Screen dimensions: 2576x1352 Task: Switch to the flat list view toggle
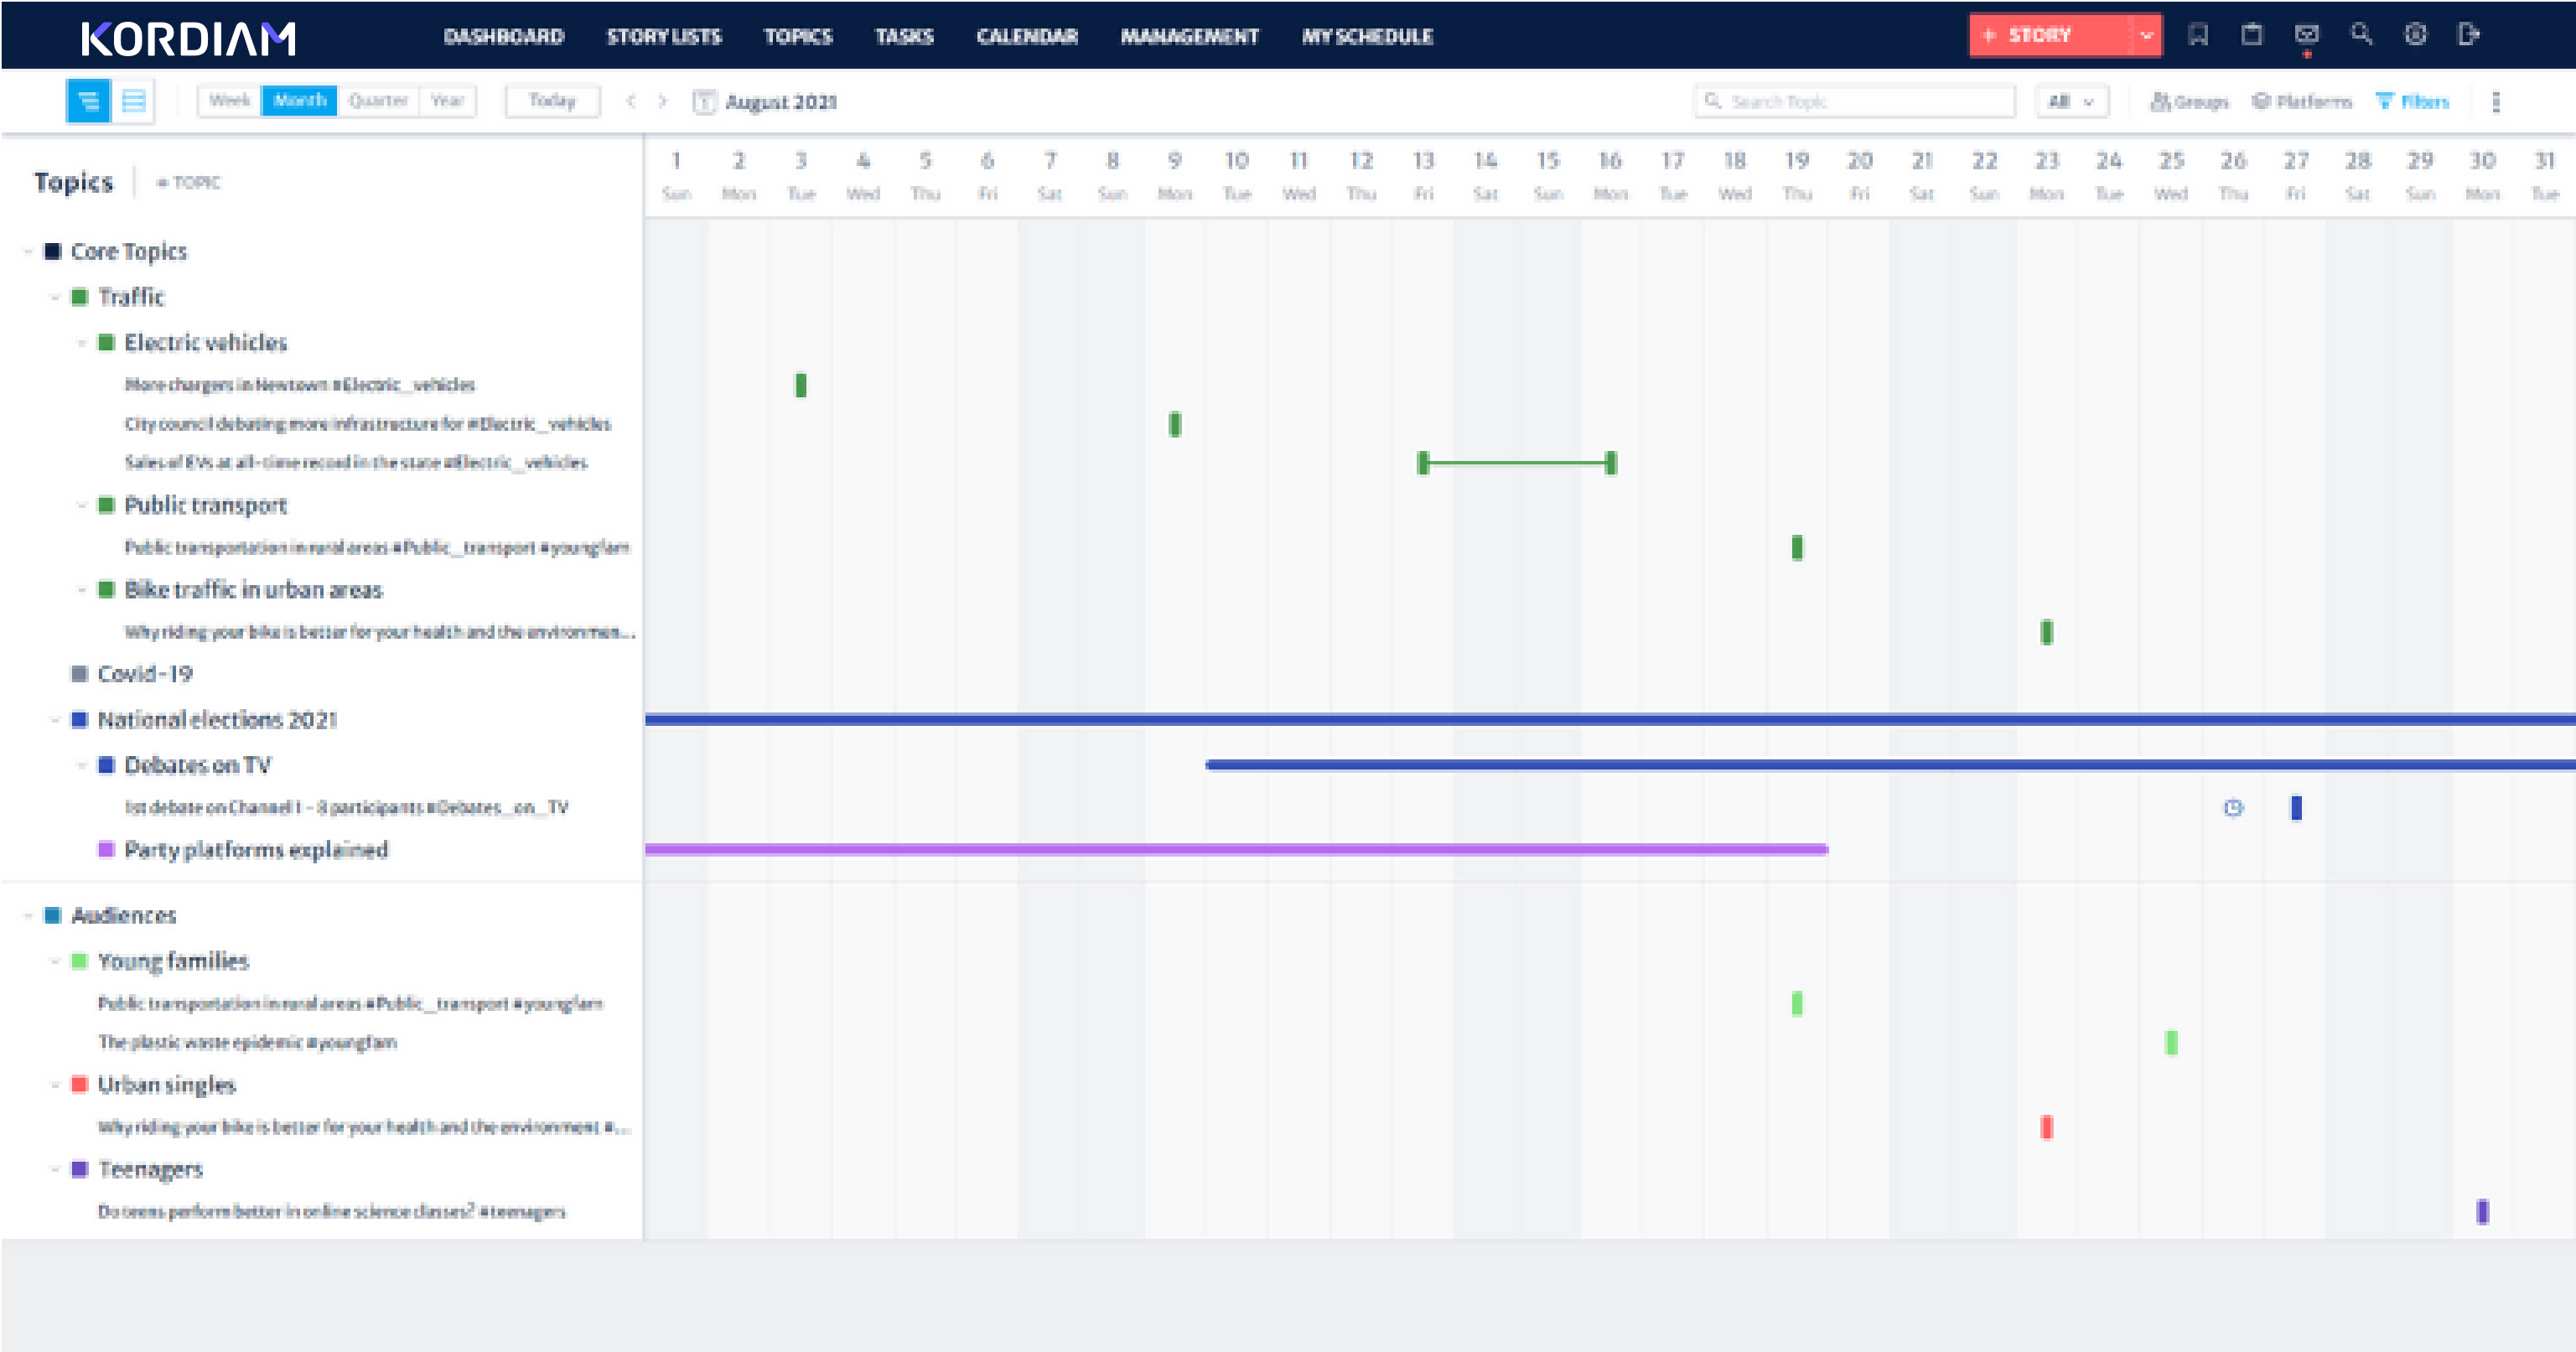click(133, 100)
